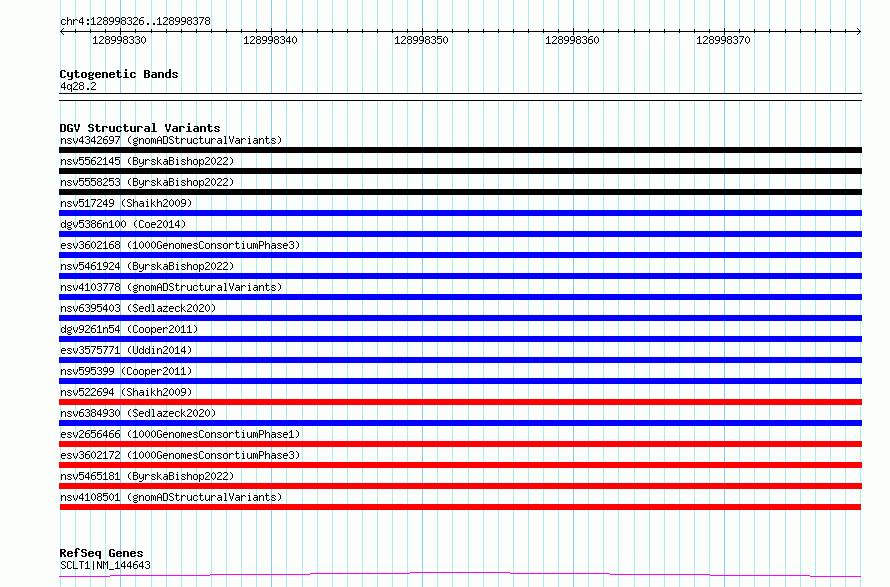Select the DGV Structural Variants track title
890x587 pixels.
(140, 128)
